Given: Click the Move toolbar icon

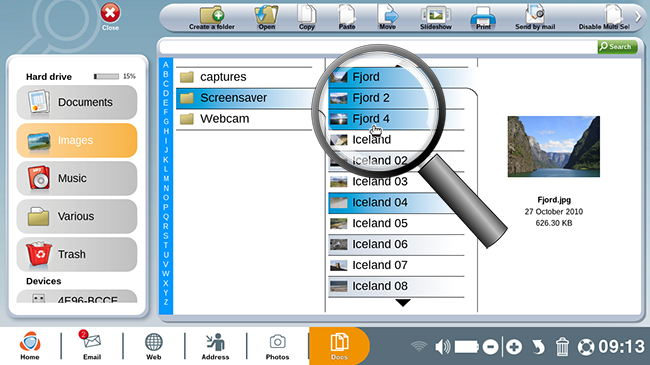Looking at the screenshot, I should [388, 18].
